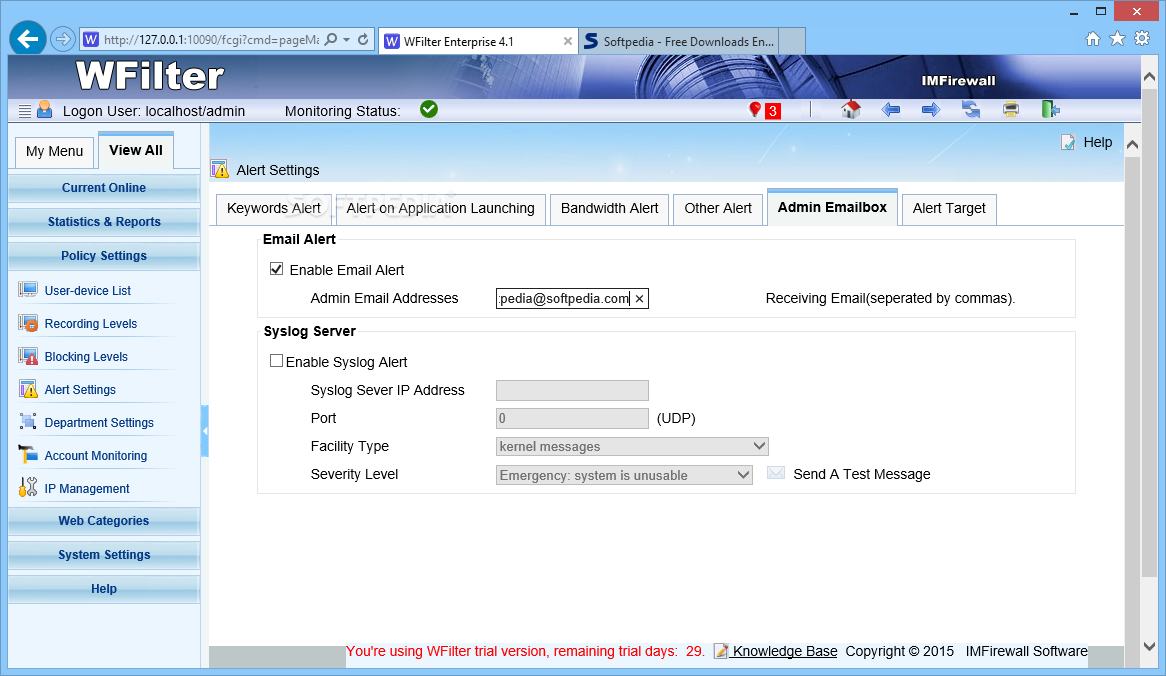Click the Account Monitoring icon
This screenshot has height=676, width=1166.
pos(28,454)
